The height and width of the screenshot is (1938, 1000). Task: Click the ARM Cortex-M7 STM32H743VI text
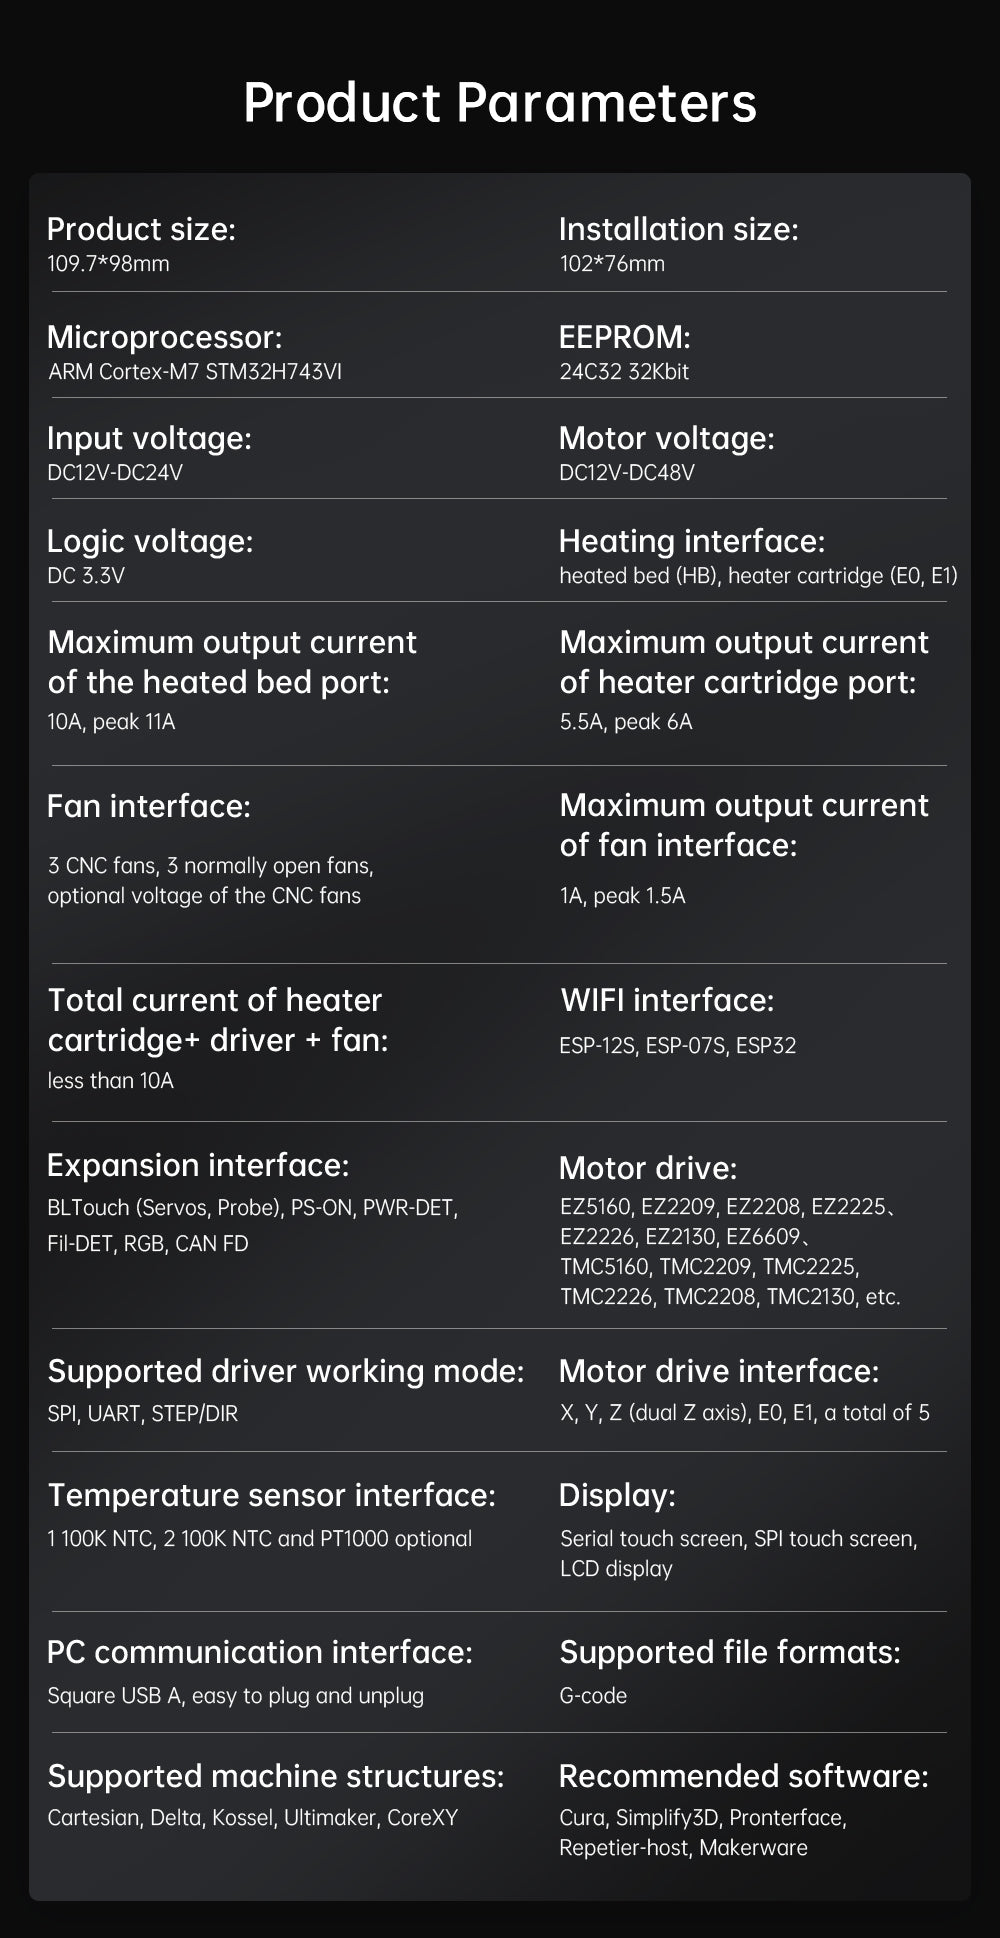coord(195,372)
